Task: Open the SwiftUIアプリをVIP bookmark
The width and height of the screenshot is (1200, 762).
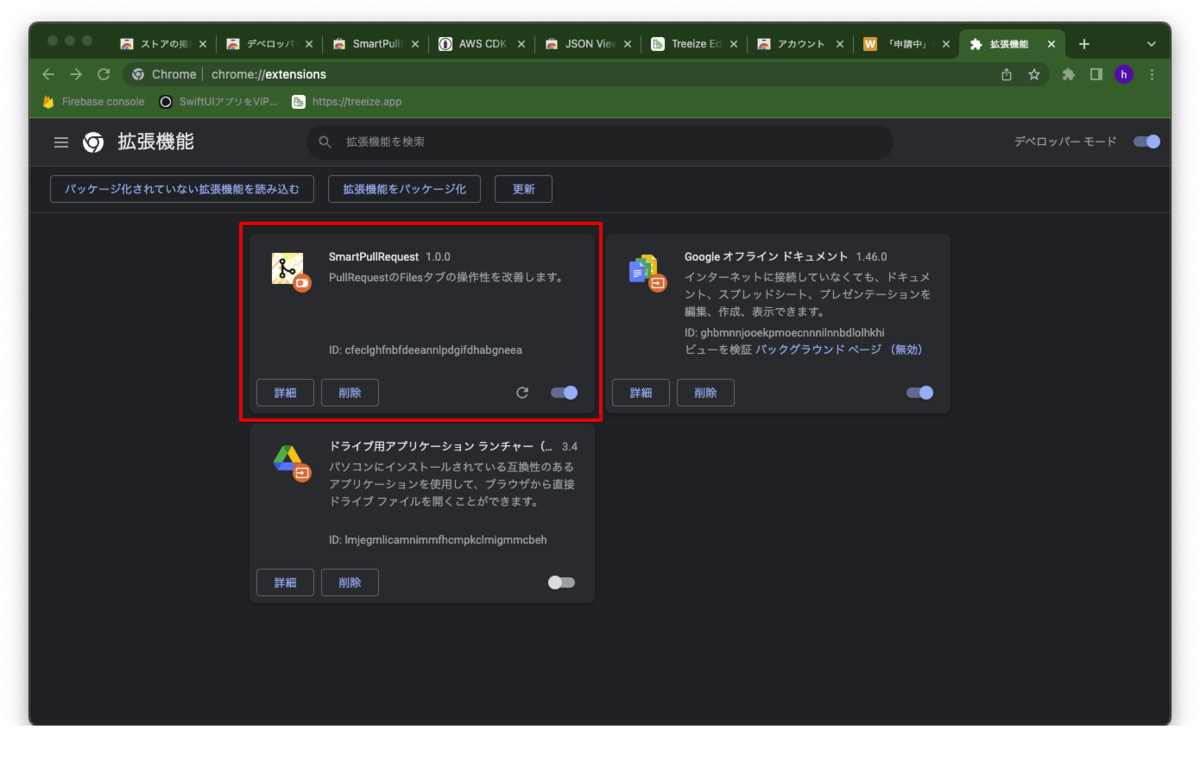Action: click(x=219, y=101)
